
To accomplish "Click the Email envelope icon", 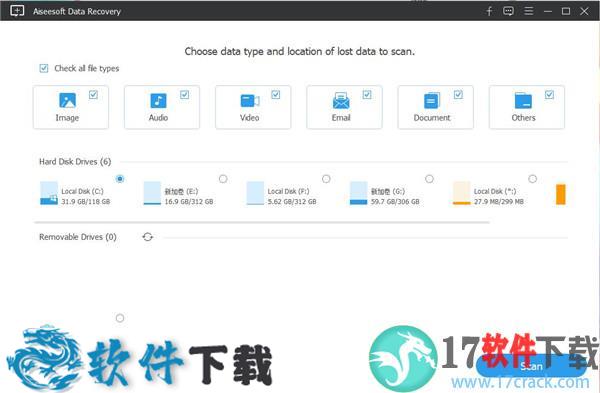I will click(341, 101).
